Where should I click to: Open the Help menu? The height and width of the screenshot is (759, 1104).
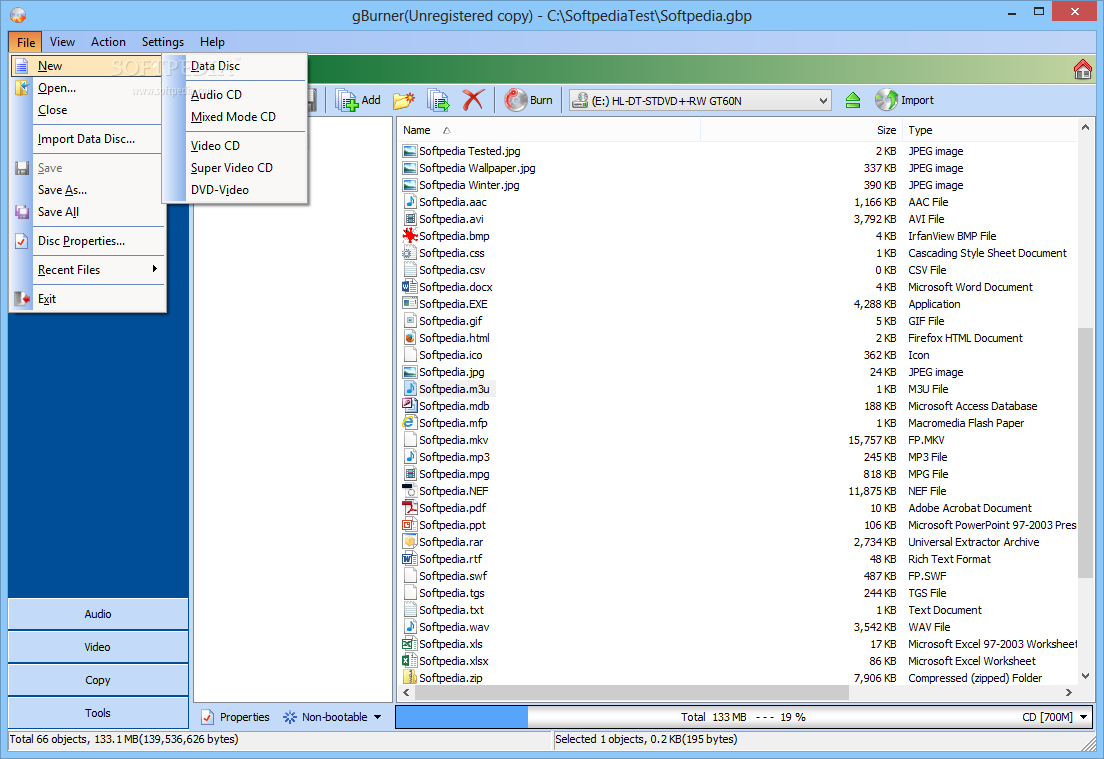(x=212, y=42)
